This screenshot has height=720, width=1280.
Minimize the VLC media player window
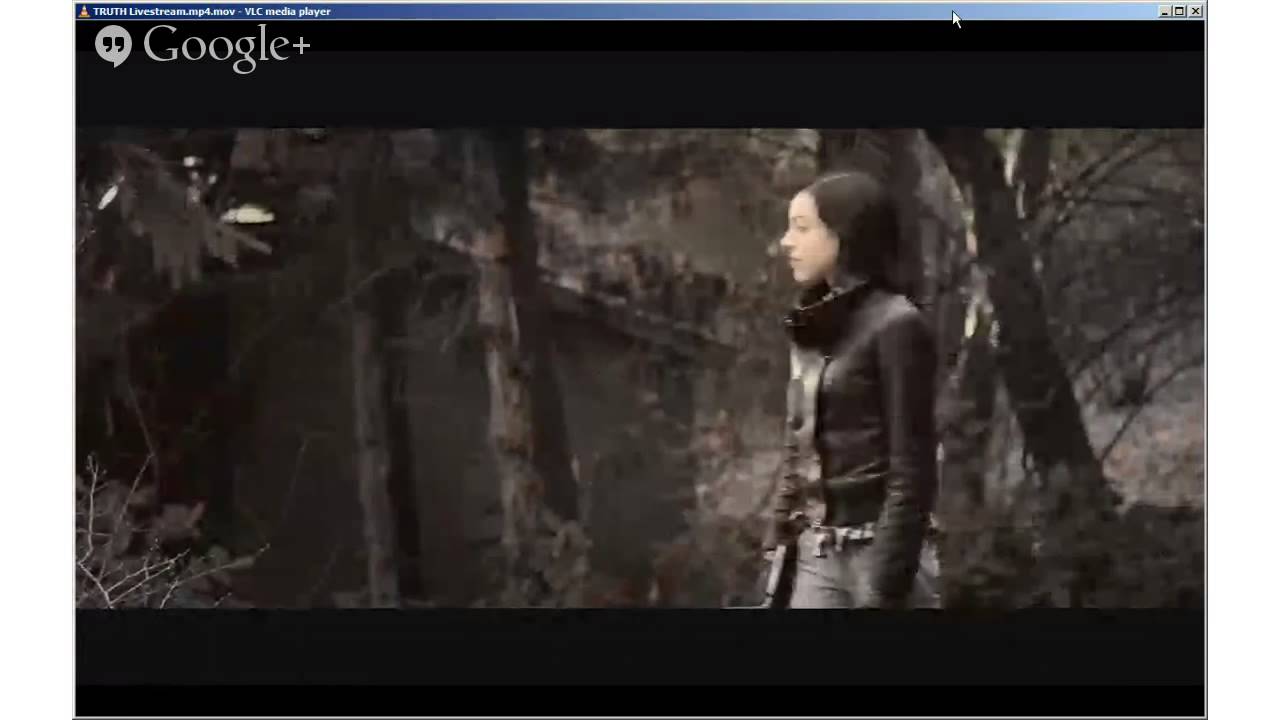[1165, 11]
